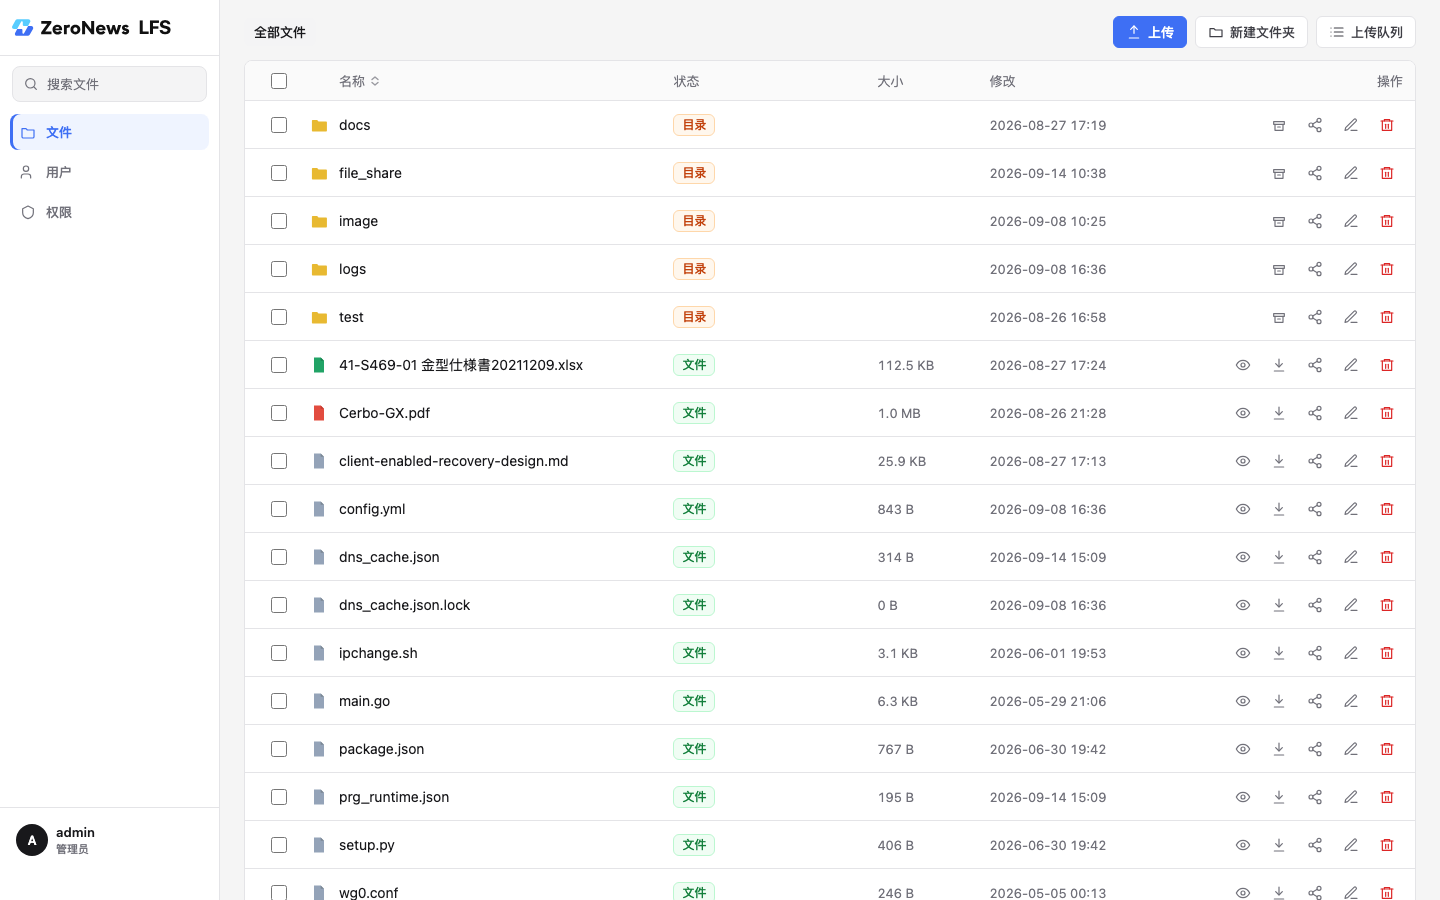Share the file_share folder
Screen dimensions: 1440x900
(x=1315, y=173)
